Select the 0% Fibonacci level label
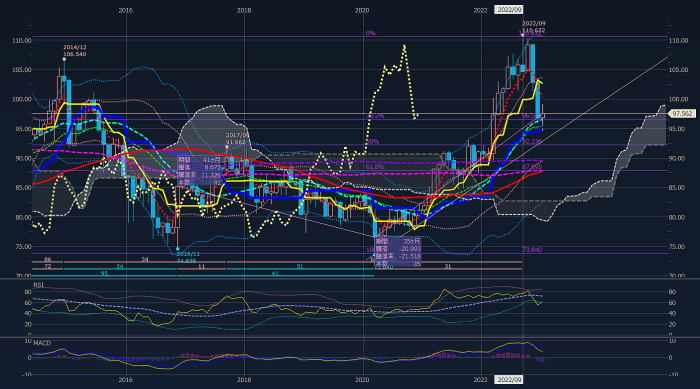Image resolution: width=700 pixels, height=389 pixels. tap(370, 33)
